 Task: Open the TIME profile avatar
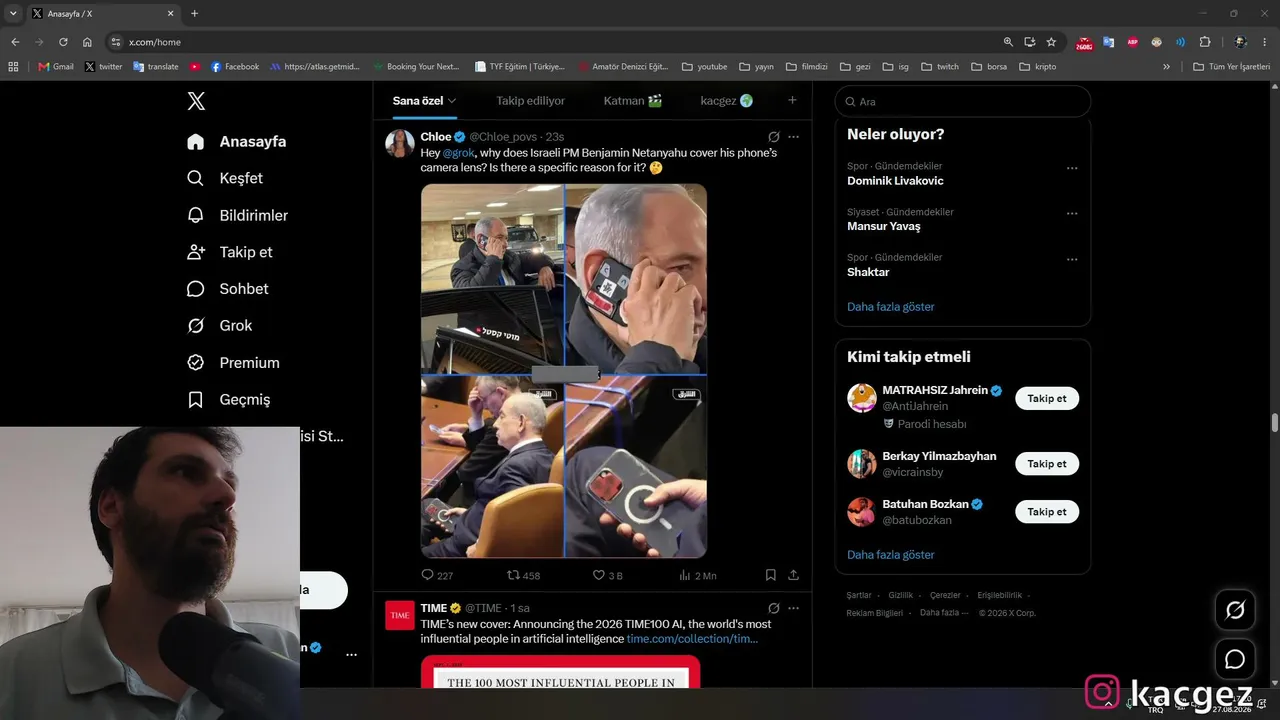coord(400,615)
